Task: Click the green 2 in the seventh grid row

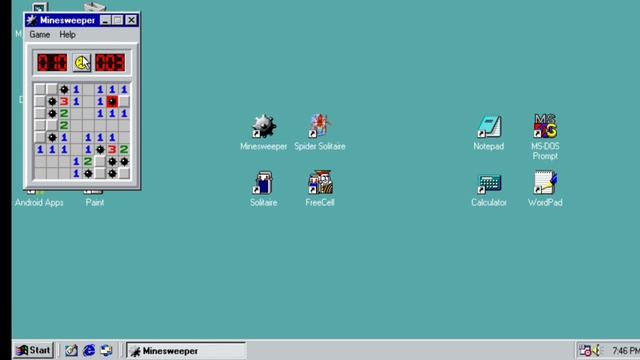Action: (x=88, y=161)
